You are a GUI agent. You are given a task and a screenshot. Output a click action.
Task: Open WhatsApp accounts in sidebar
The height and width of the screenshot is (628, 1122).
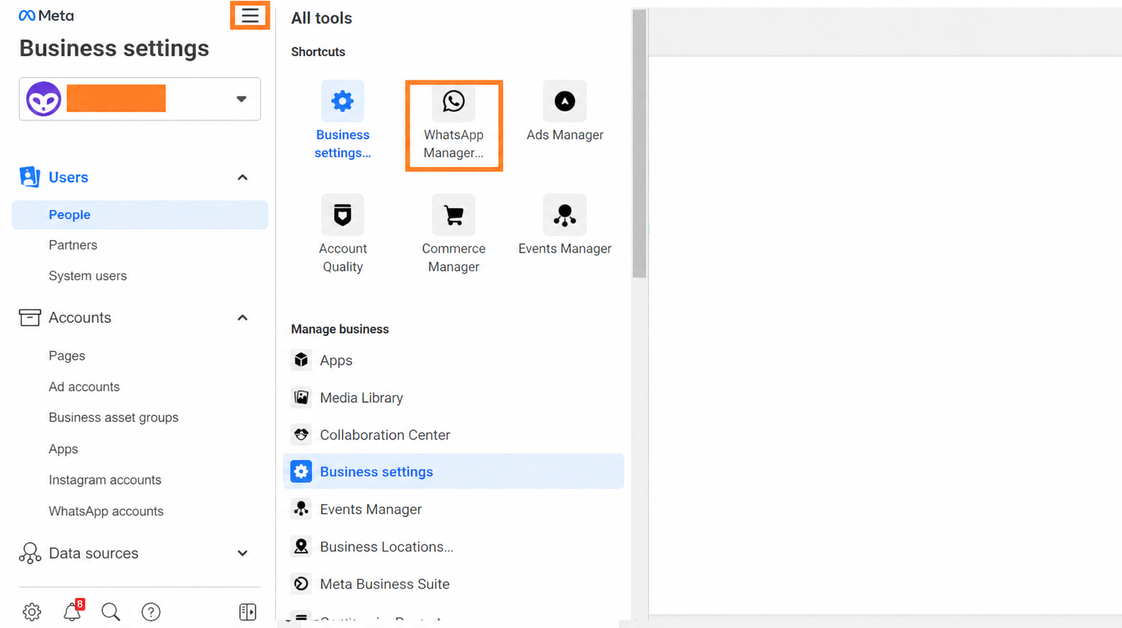106,511
